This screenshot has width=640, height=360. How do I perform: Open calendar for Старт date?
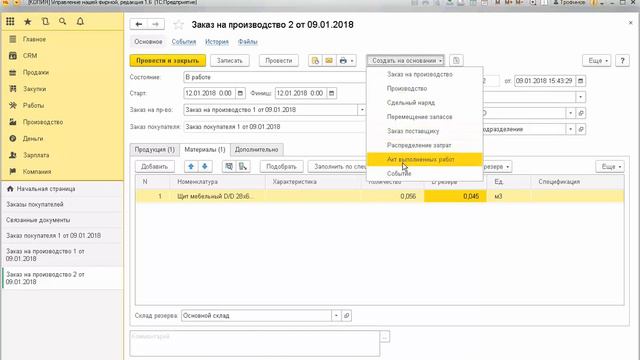240,93
